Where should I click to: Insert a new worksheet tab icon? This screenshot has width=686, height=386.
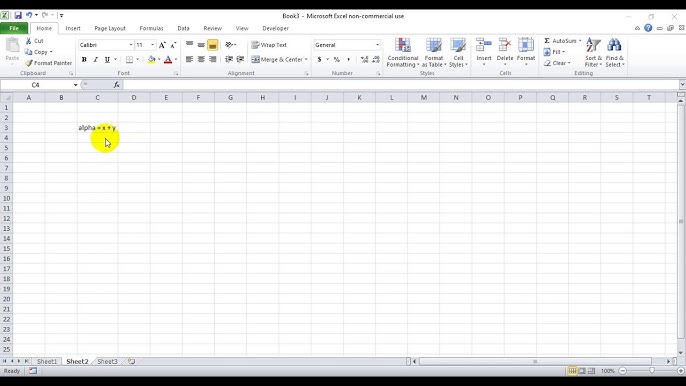pos(131,361)
